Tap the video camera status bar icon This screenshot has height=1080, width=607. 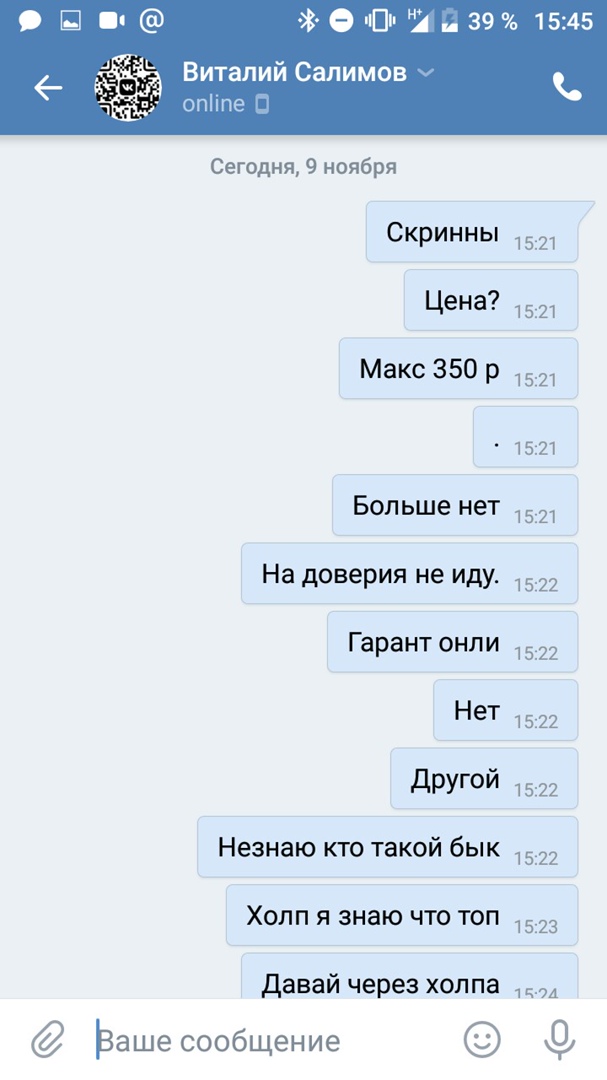112,21
